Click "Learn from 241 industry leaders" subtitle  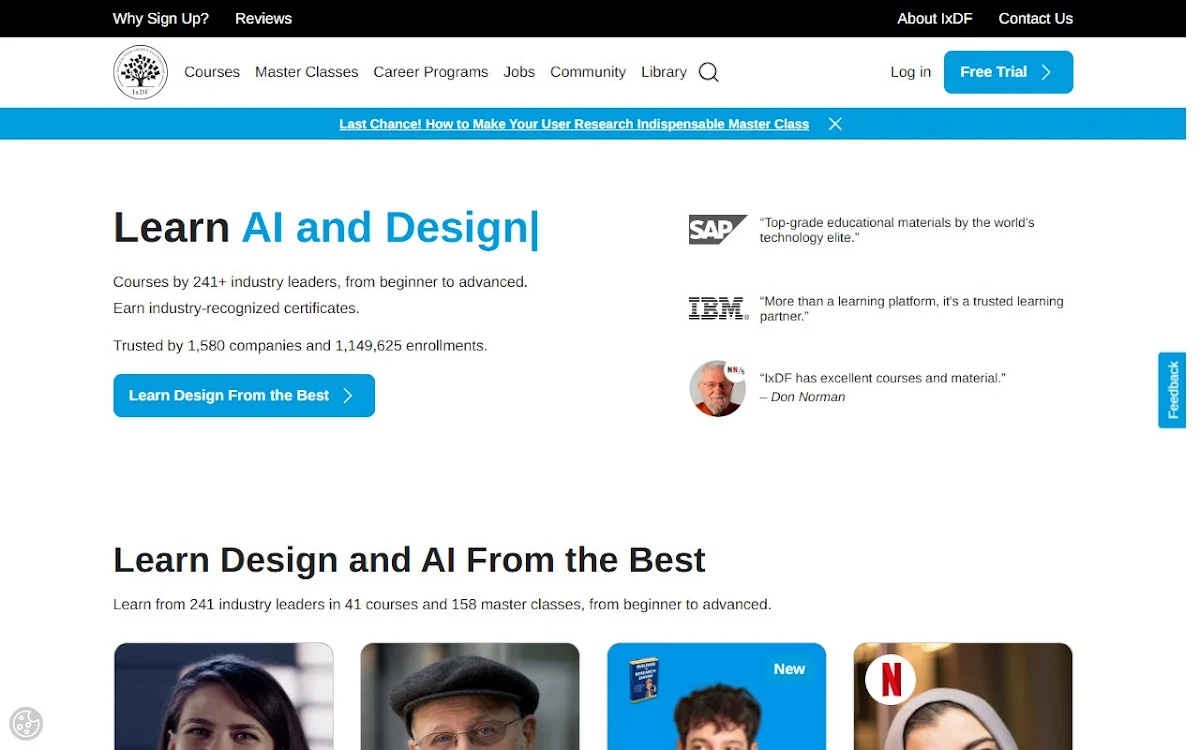point(442,605)
